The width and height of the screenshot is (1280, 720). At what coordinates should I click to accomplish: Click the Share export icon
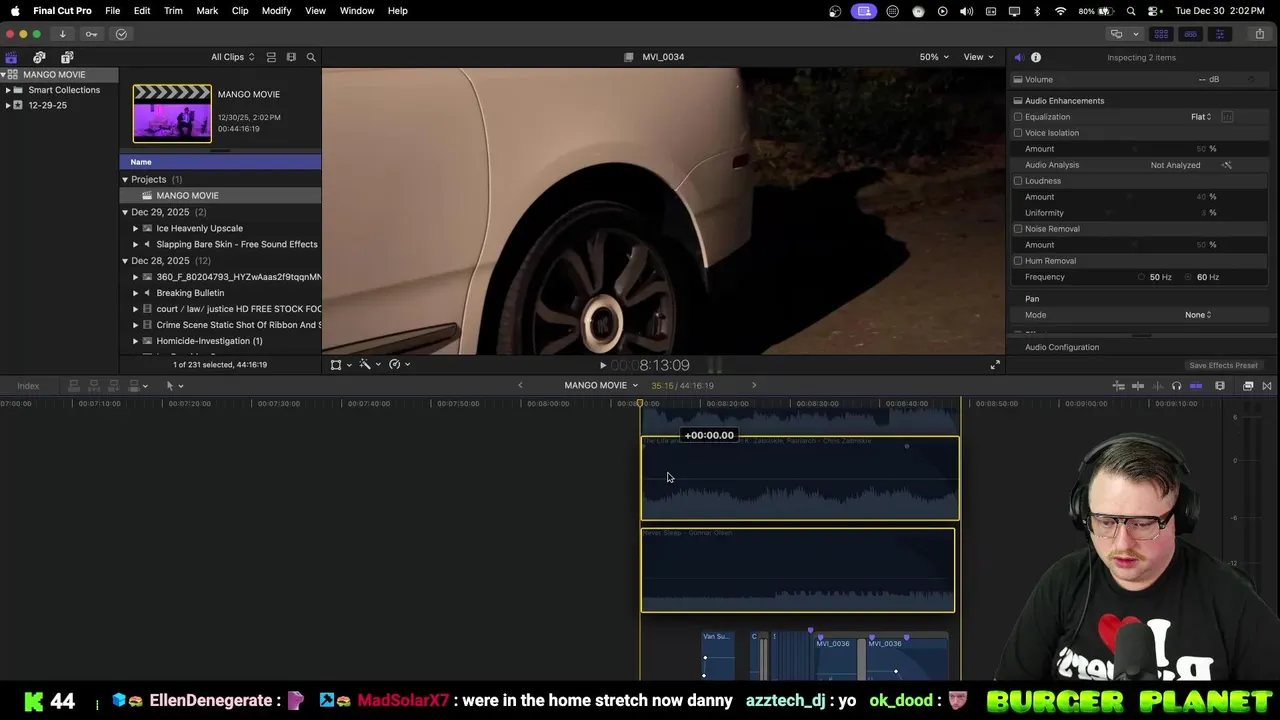pyautogui.click(x=1259, y=34)
